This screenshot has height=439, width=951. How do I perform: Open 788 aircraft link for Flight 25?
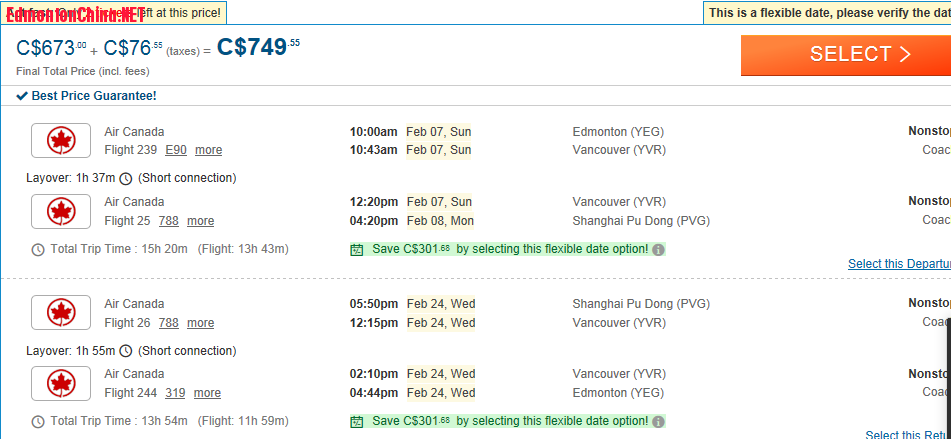[x=169, y=221]
